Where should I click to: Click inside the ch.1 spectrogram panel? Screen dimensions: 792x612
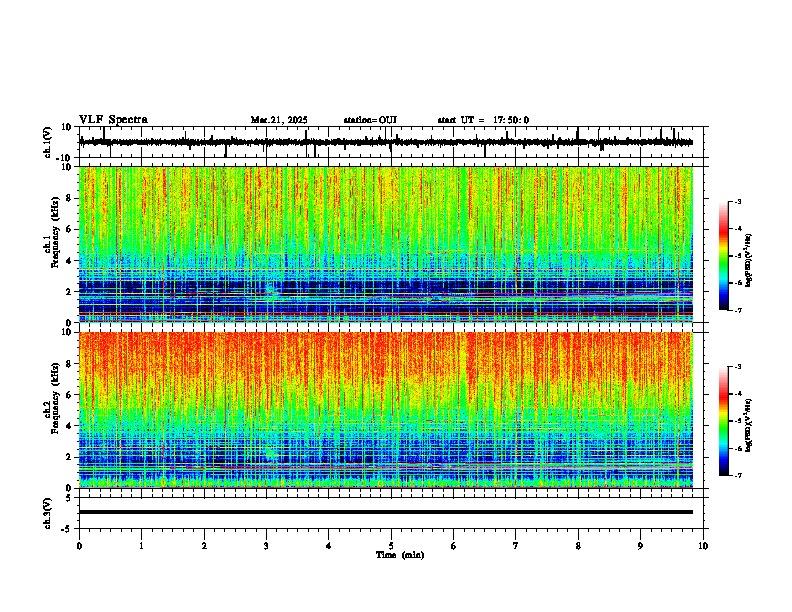386,244
